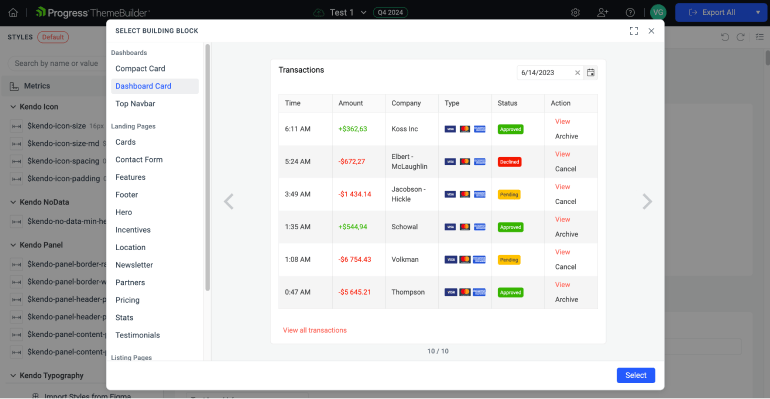Viewport: 770px width, 399px height.
Task: Open the home icon in top bar
Action: point(13,13)
